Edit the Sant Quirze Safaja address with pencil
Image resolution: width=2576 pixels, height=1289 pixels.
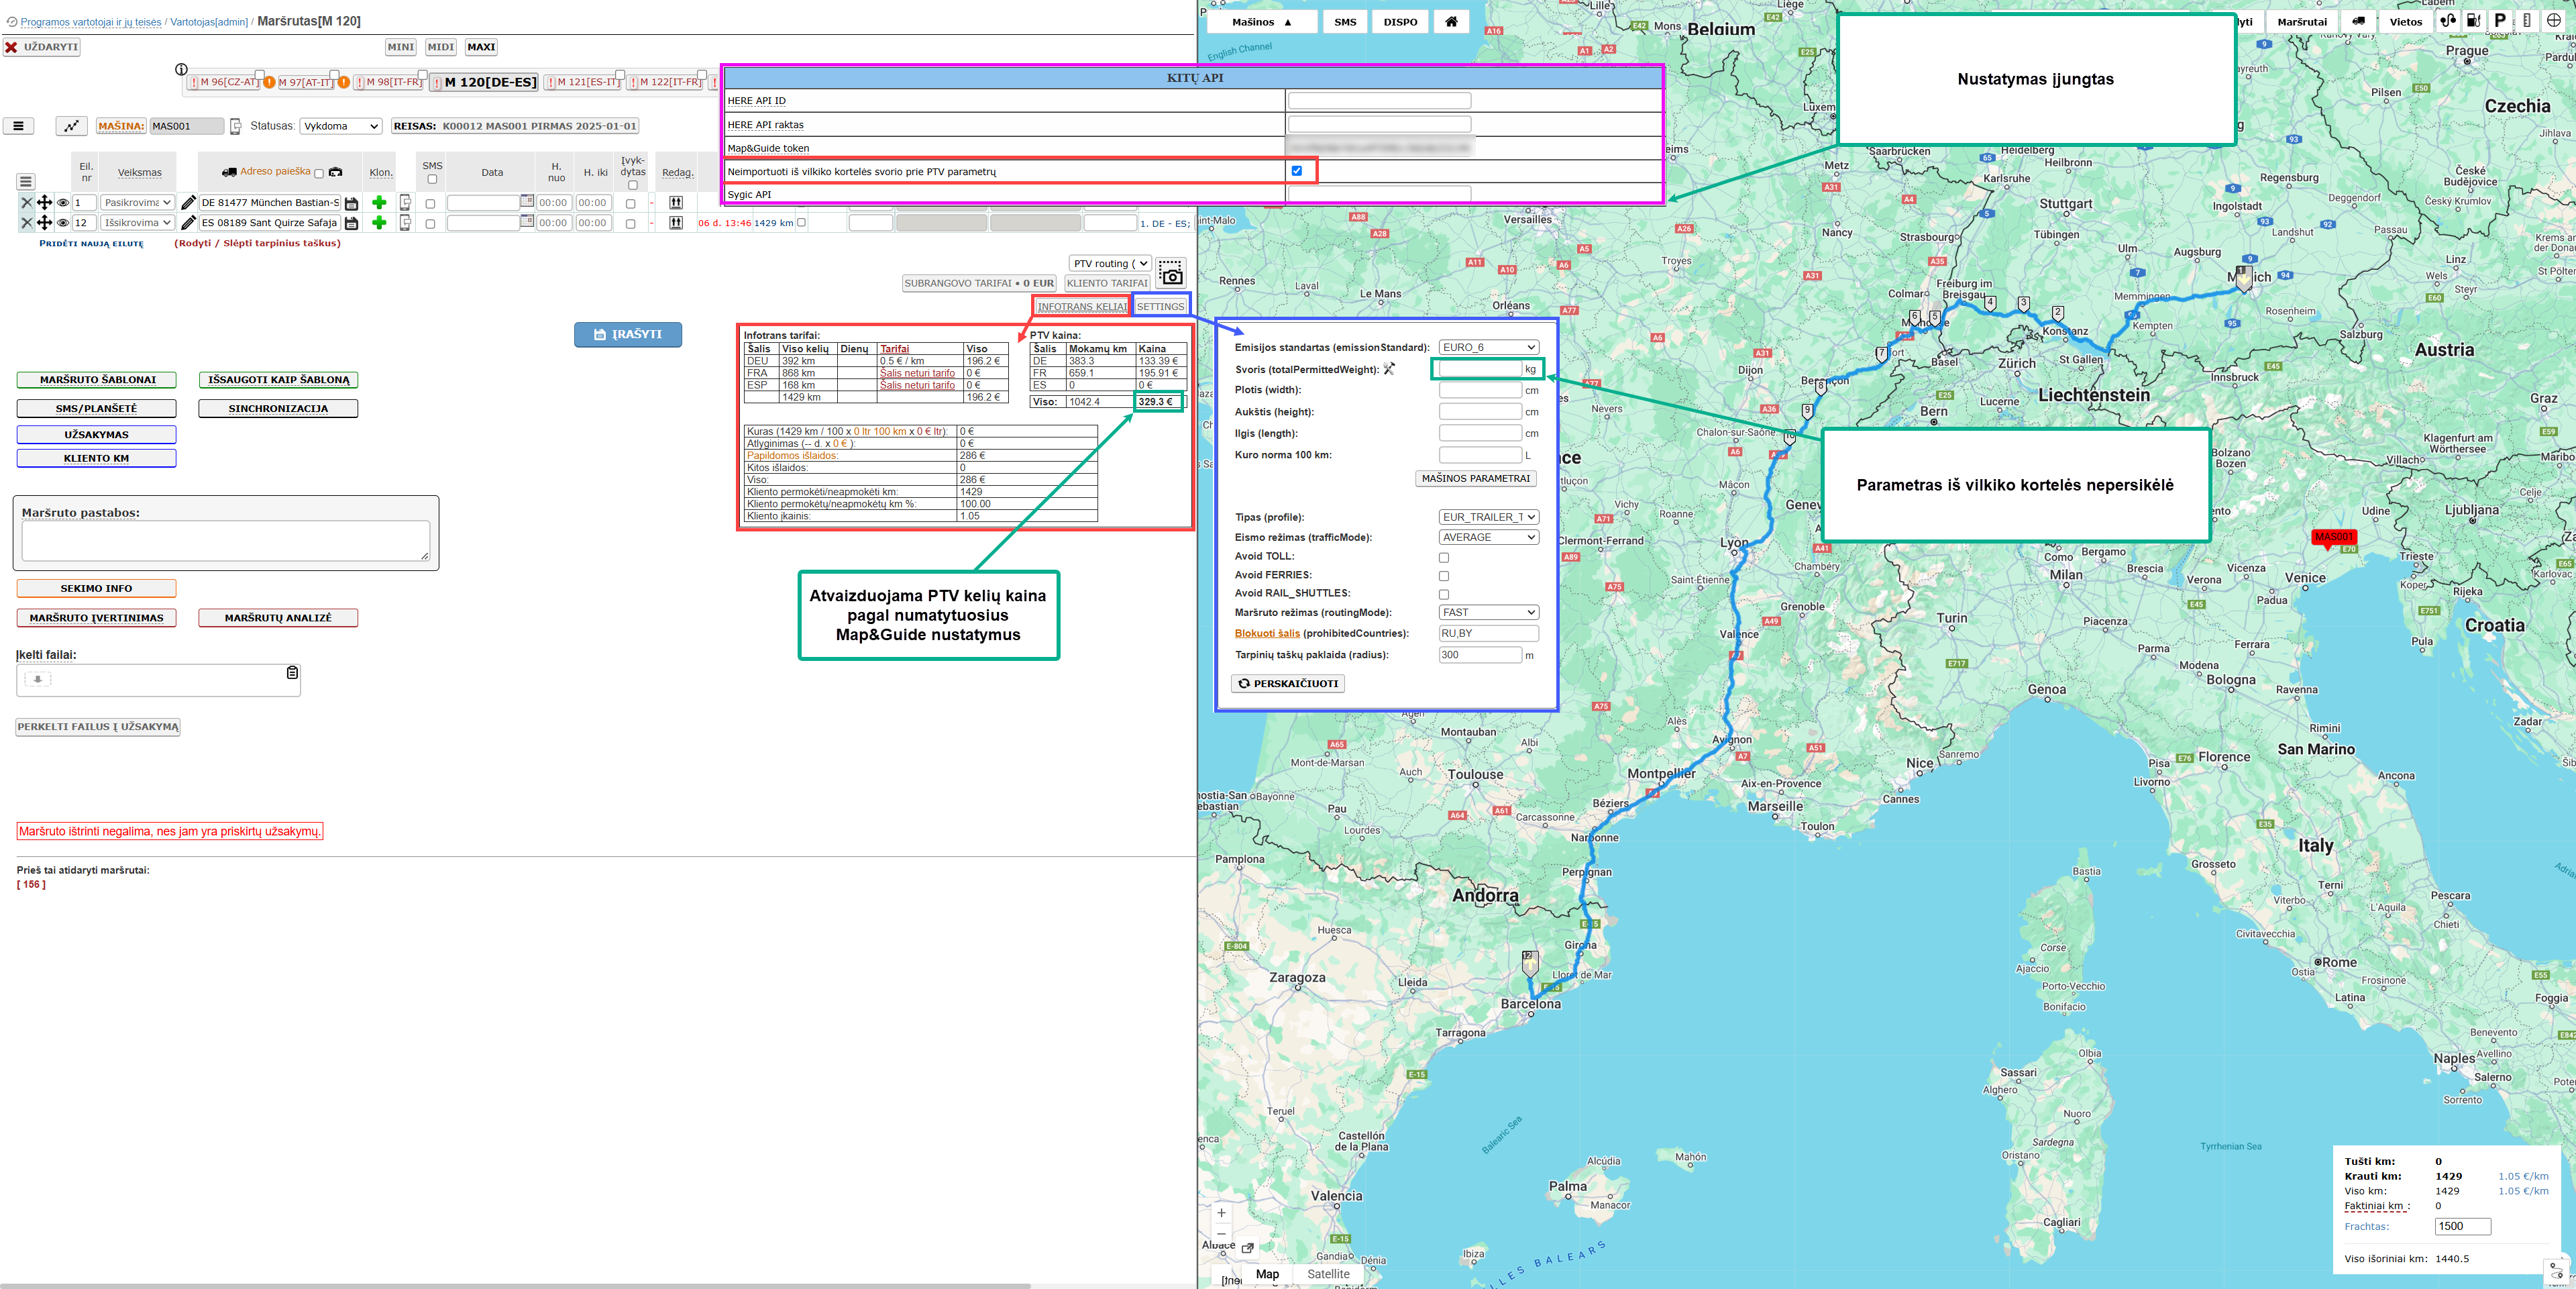tap(188, 223)
